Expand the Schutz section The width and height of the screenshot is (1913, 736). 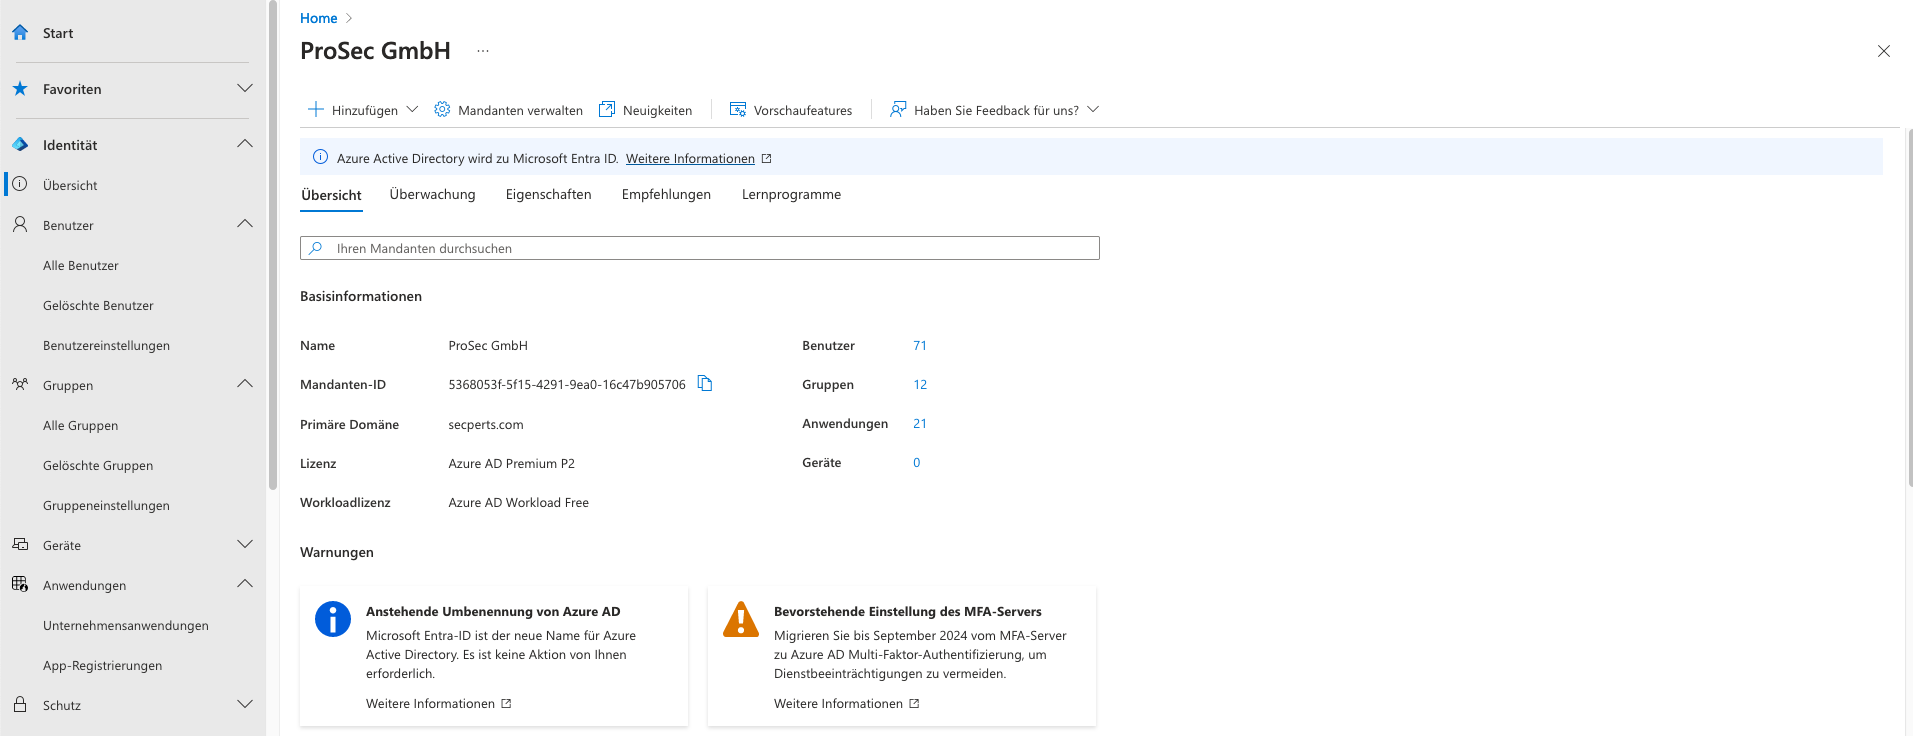245,704
